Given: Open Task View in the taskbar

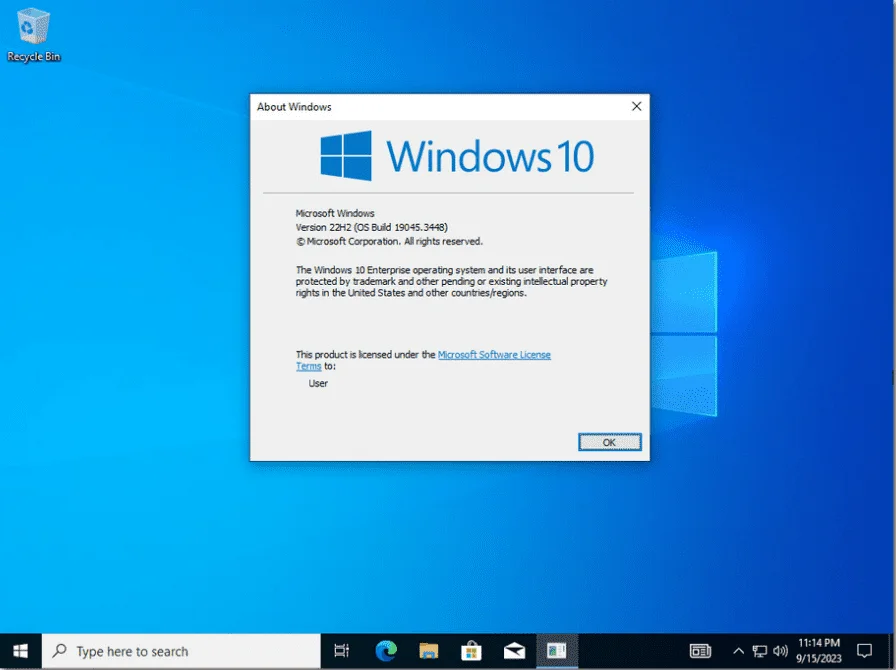Looking at the screenshot, I should [x=342, y=651].
